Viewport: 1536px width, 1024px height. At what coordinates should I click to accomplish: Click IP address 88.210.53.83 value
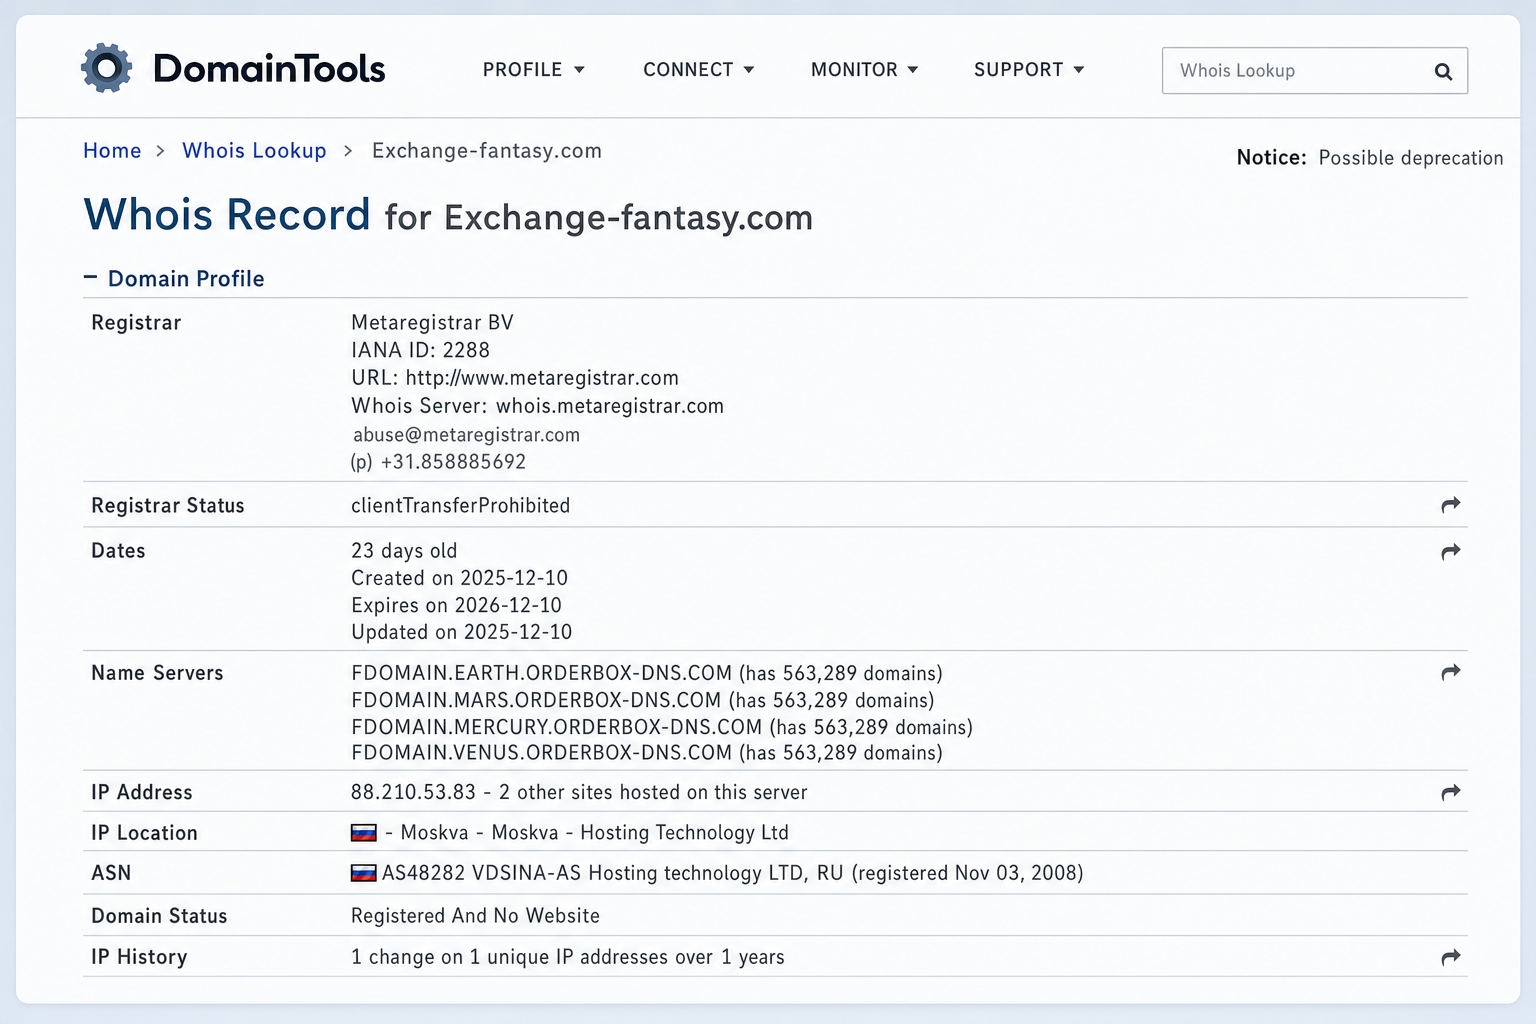point(413,793)
